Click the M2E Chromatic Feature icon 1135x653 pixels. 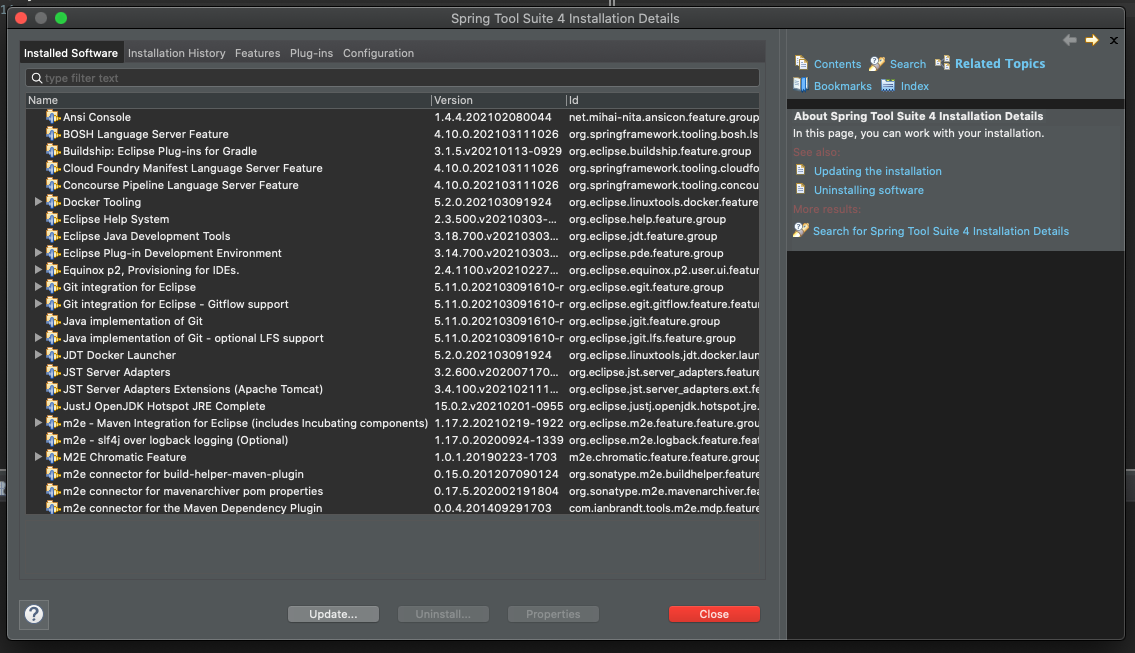click(x=53, y=456)
